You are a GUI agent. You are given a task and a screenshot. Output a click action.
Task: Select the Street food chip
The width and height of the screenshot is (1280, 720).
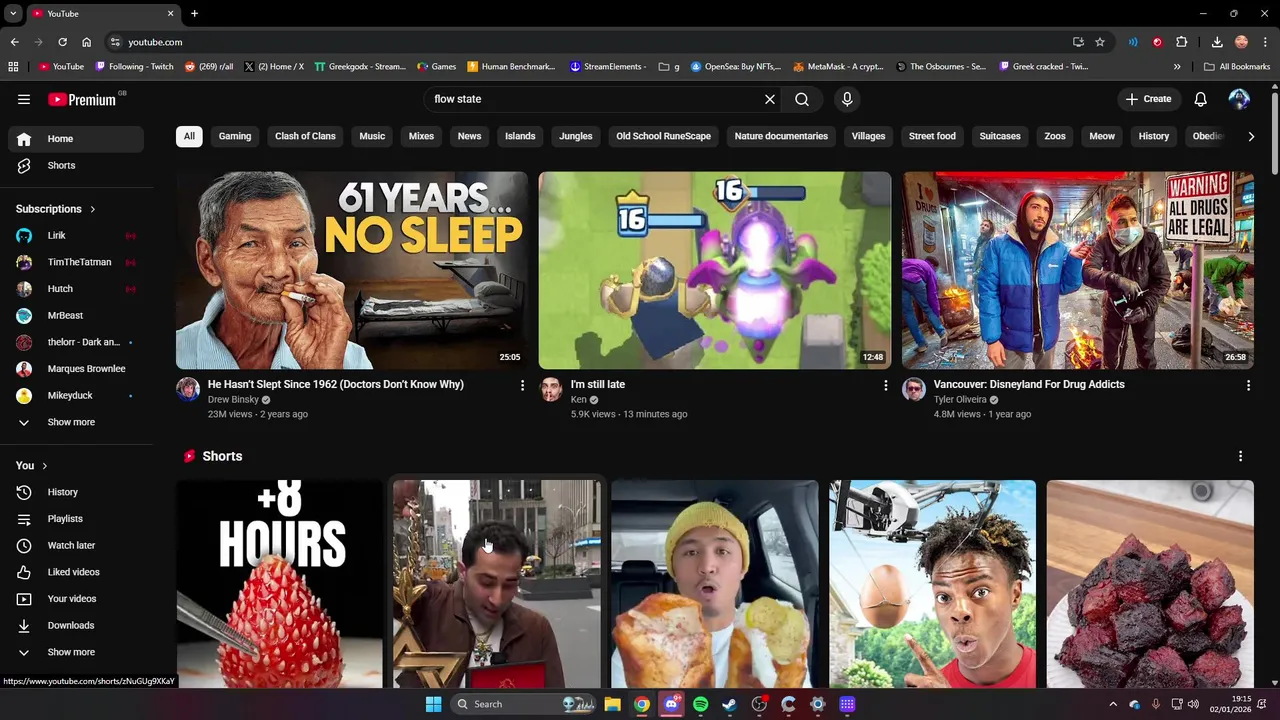click(932, 136)
